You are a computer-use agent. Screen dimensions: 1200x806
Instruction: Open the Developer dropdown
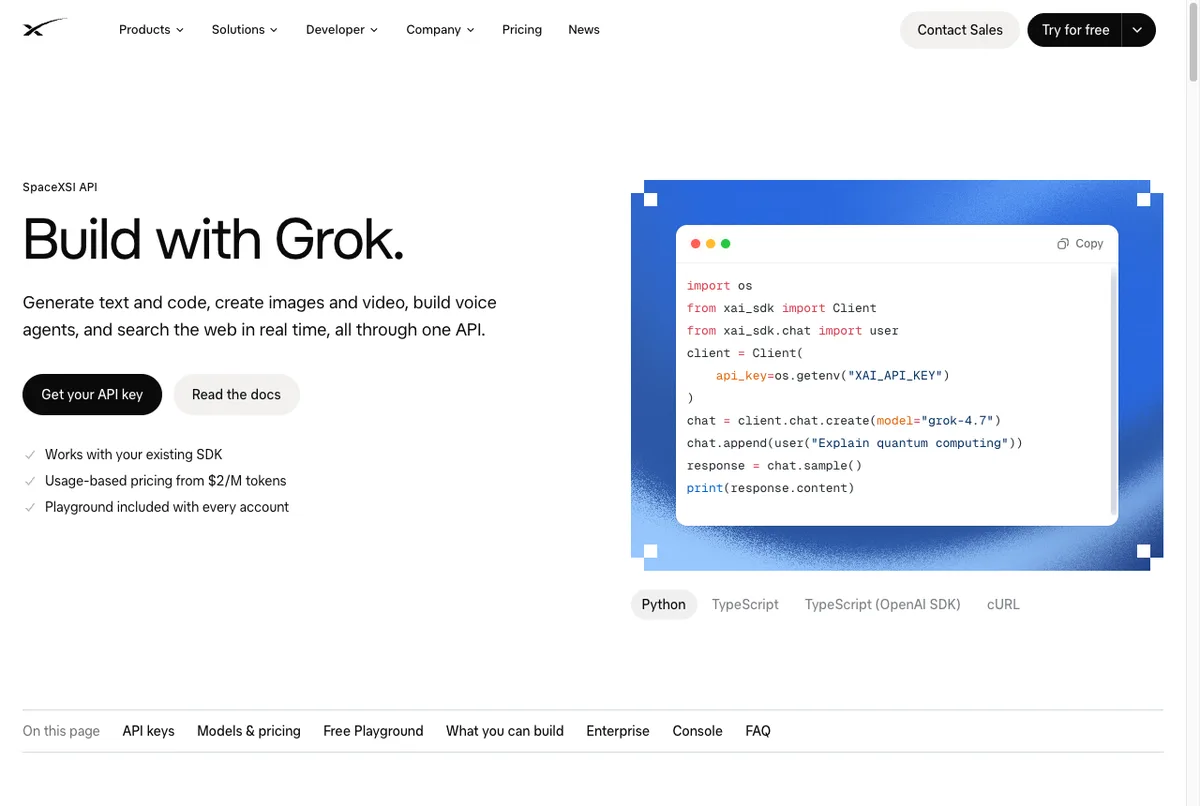[342, 30]
